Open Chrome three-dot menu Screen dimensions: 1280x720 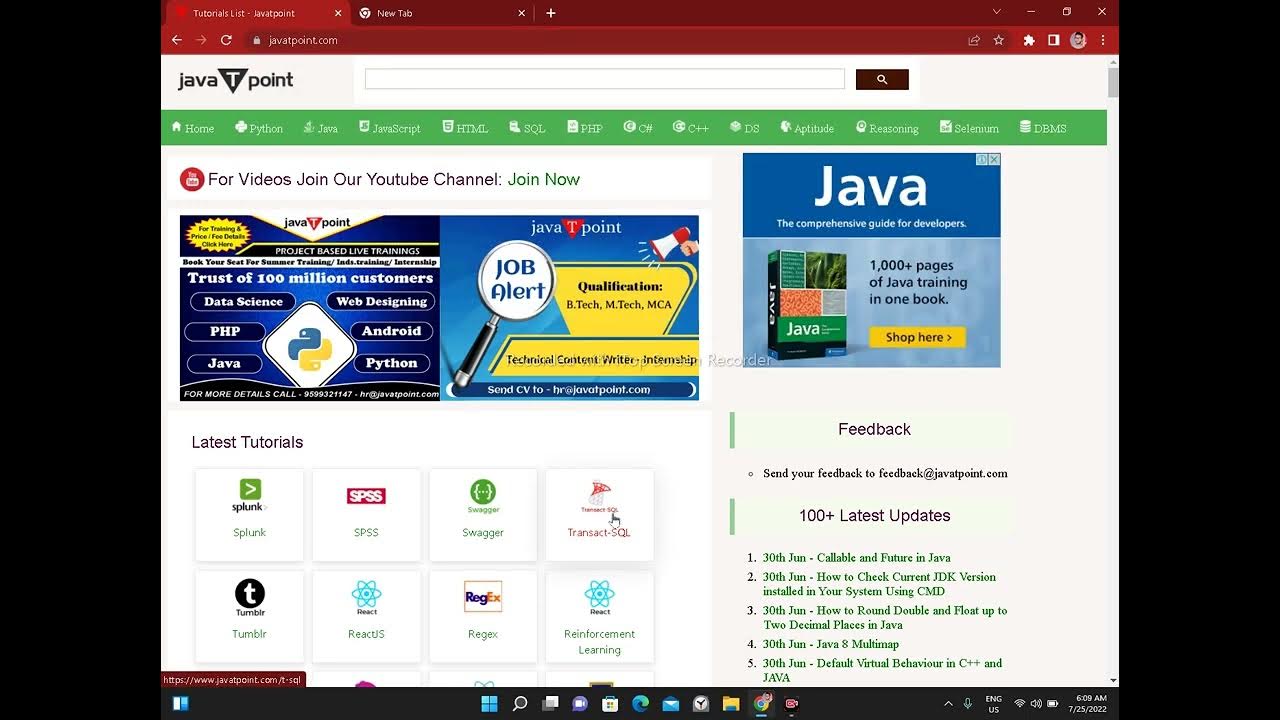1103,40
